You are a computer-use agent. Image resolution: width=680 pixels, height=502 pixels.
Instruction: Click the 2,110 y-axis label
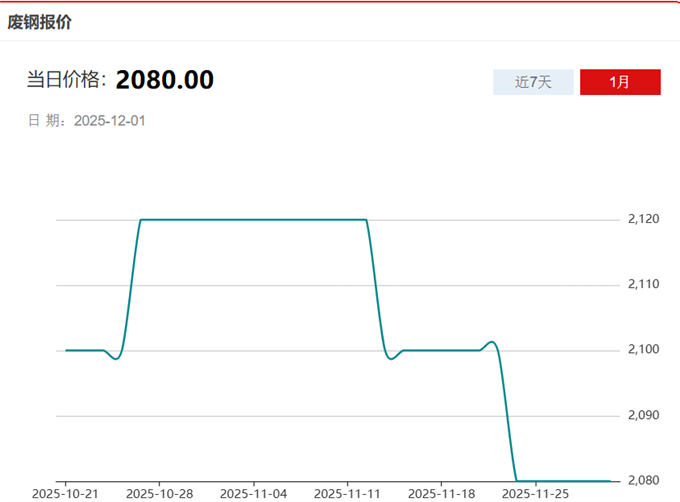[x=645, y=285]
